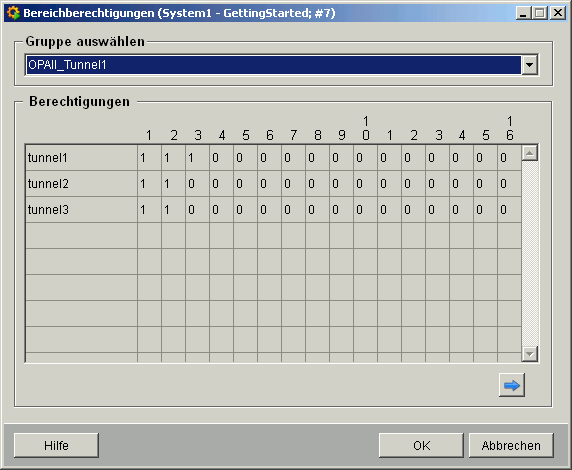Click the Abbrechen button
572x470 pixels.
click(x=511, y=446)
